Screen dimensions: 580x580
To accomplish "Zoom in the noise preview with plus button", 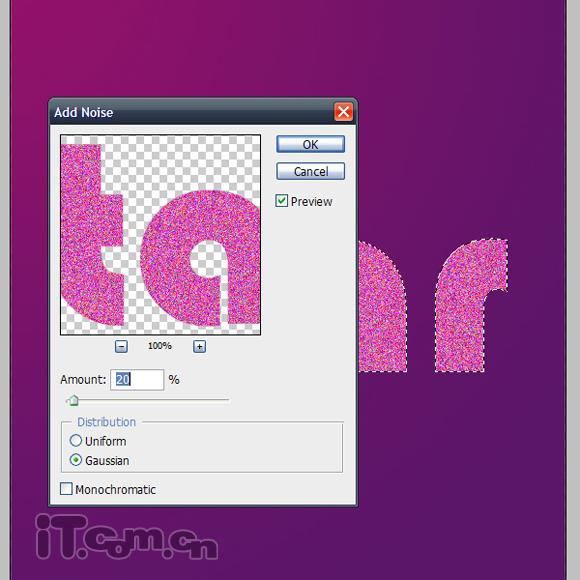I will click(x=199, y=347).
